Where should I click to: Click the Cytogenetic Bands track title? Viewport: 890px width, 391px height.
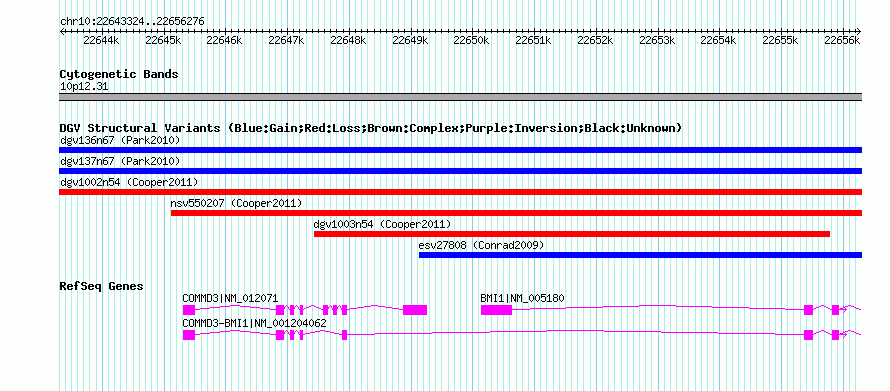(x=119, y=74)
